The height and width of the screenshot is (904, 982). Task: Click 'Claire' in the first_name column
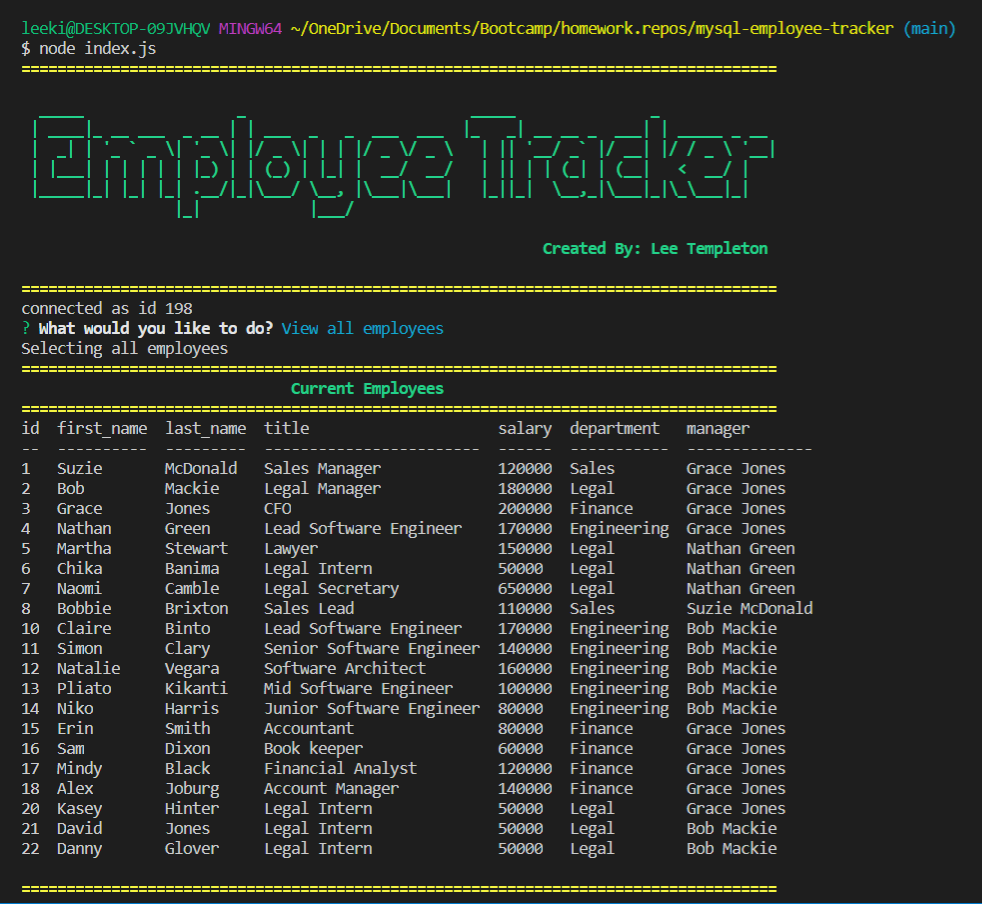pos(84,628)
